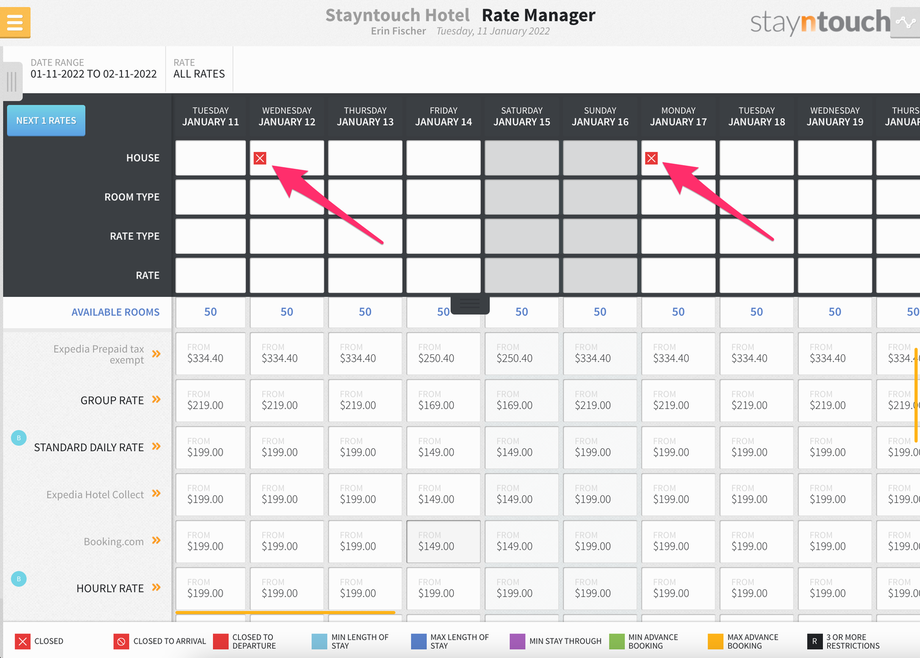Click RATE restriction cell for January 16
The width and height of the screenshot is (920, 658).
(x=600, y=275)
